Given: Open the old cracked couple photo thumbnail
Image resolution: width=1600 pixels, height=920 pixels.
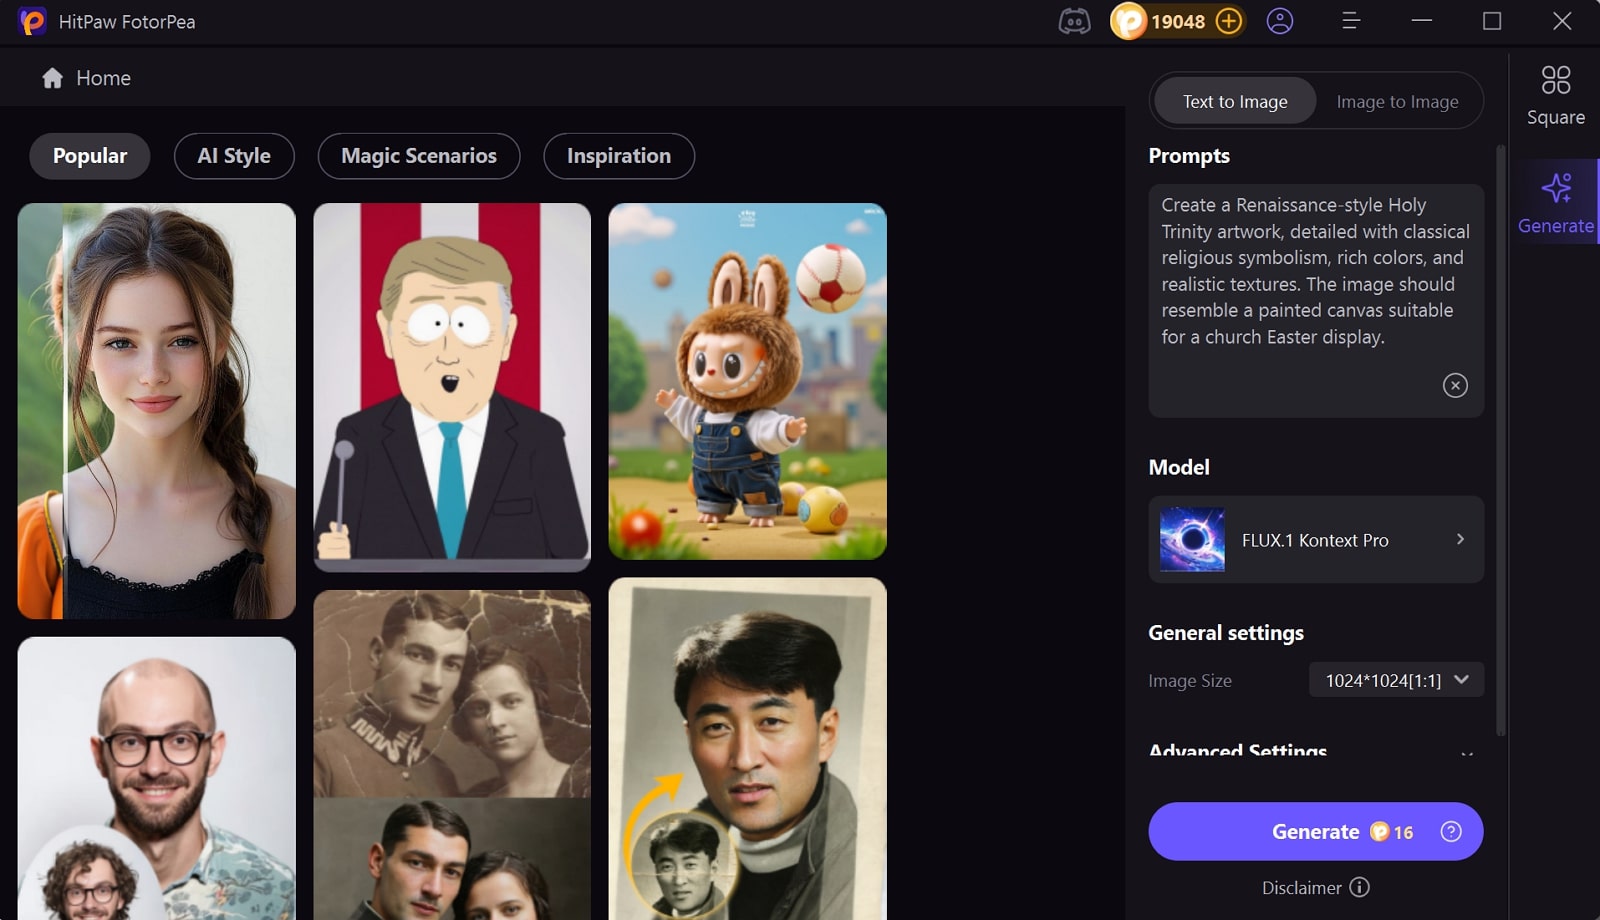Looking at the screenshot, I should [452, 755].
